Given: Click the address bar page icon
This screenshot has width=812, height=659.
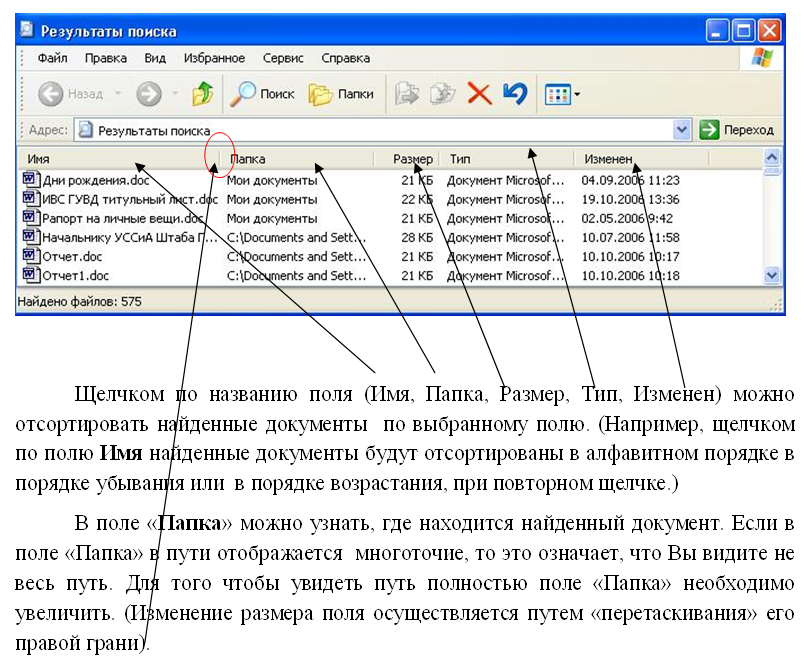Looking at the screenshot, I should (85, 129).
